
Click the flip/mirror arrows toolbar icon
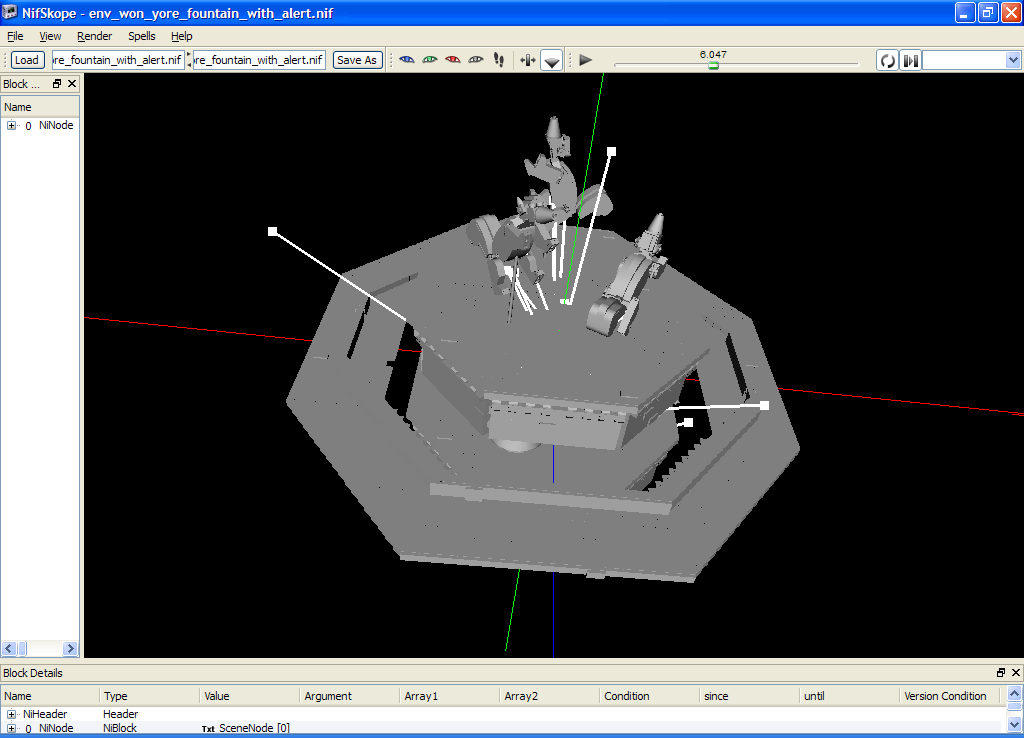528,60
